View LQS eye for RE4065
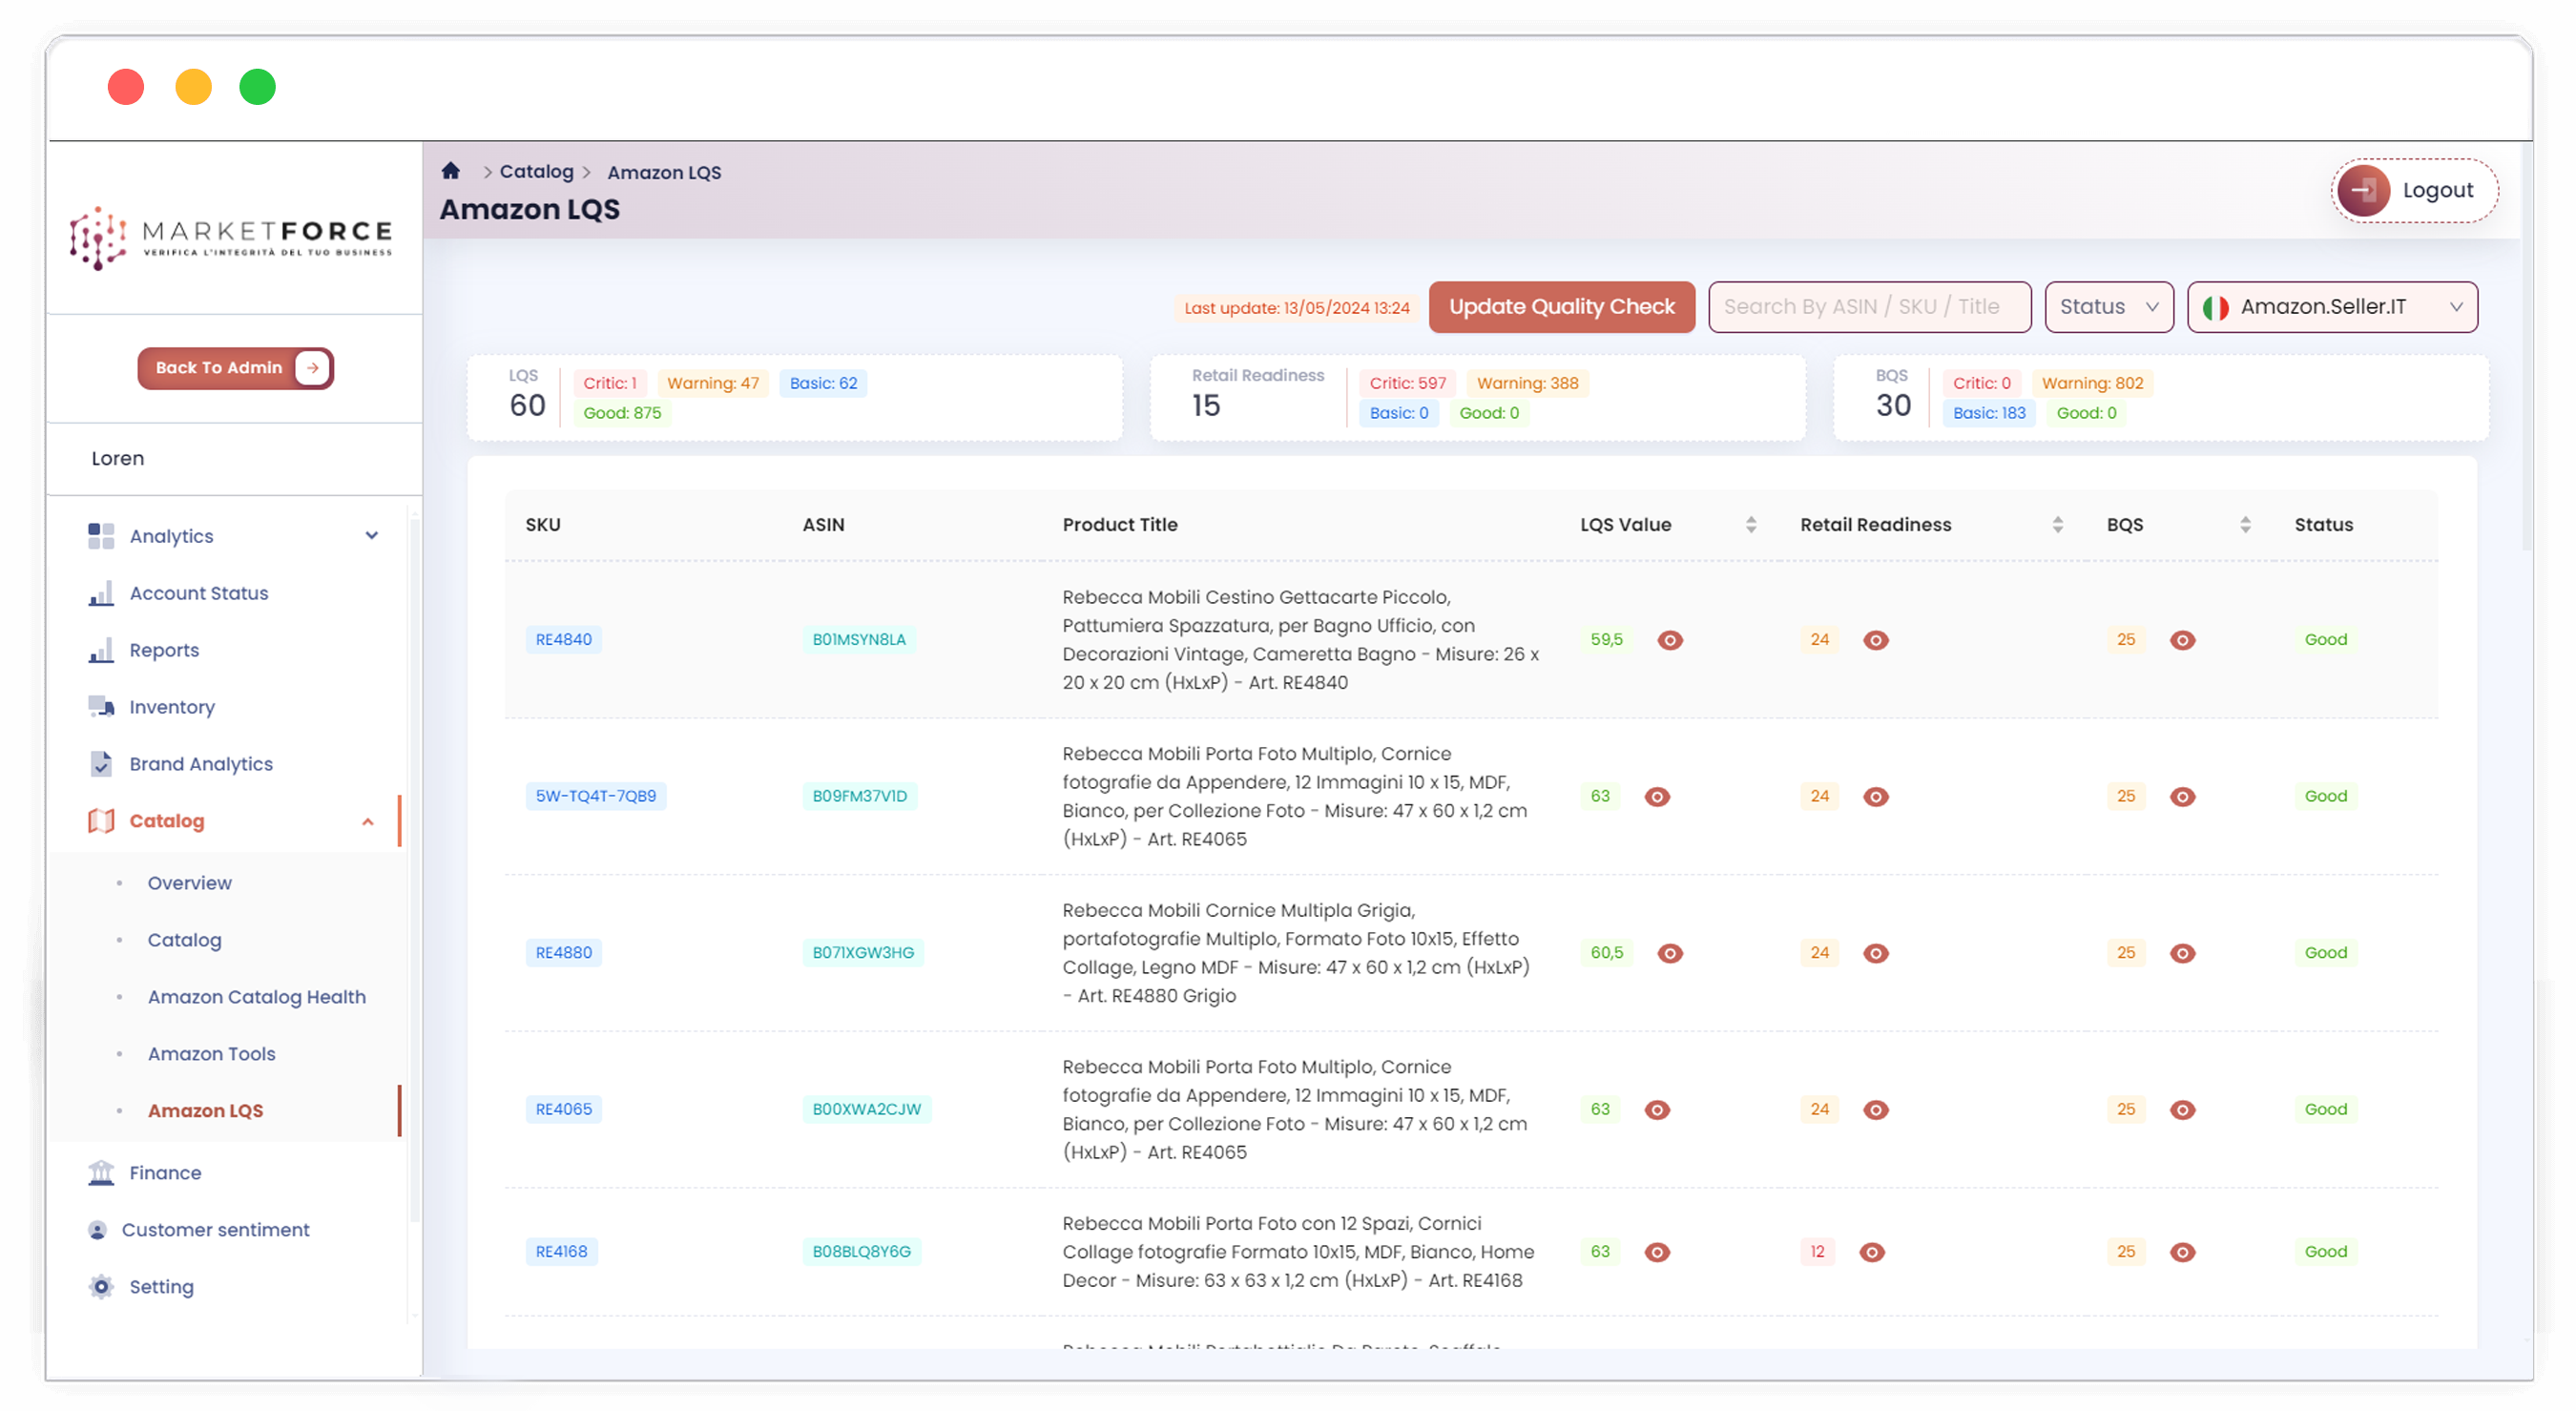The height and width of the screenshot is (1411, 2576). point(1658,1110)
